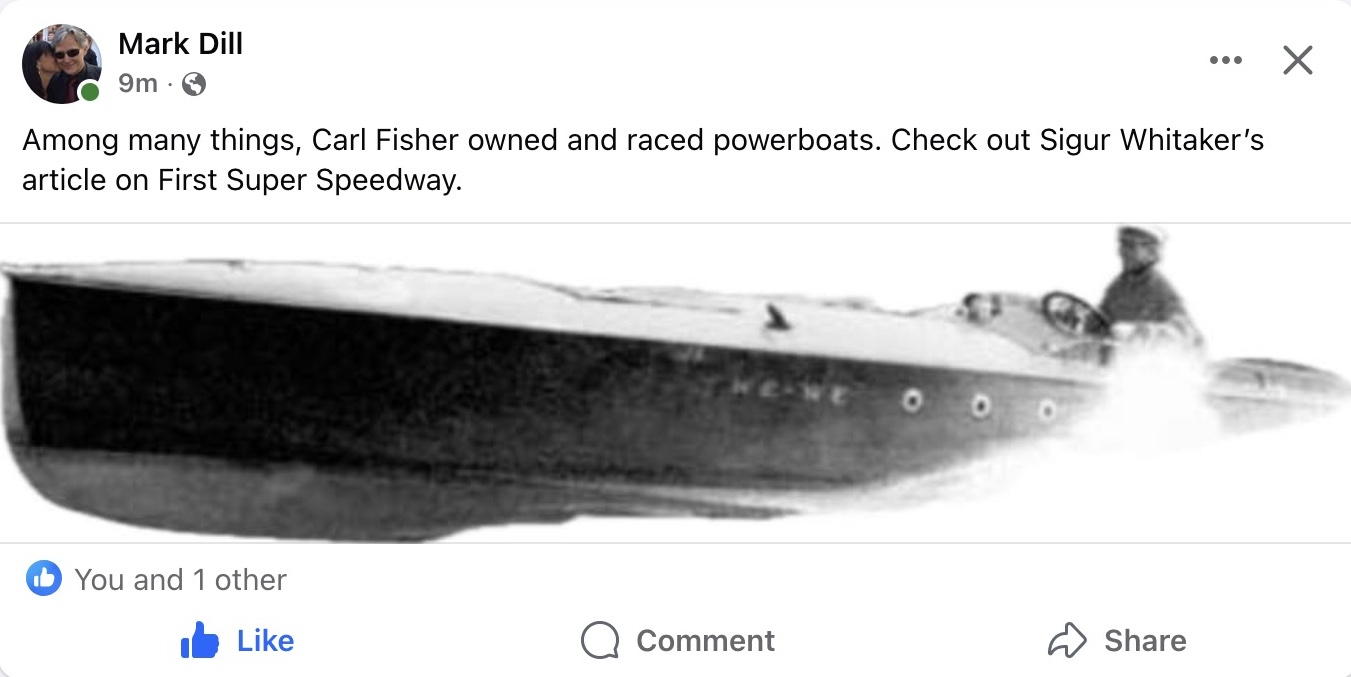Open Mark Dill's profile picture
This screenshot has height=677, width=1351.
point(61,63)
